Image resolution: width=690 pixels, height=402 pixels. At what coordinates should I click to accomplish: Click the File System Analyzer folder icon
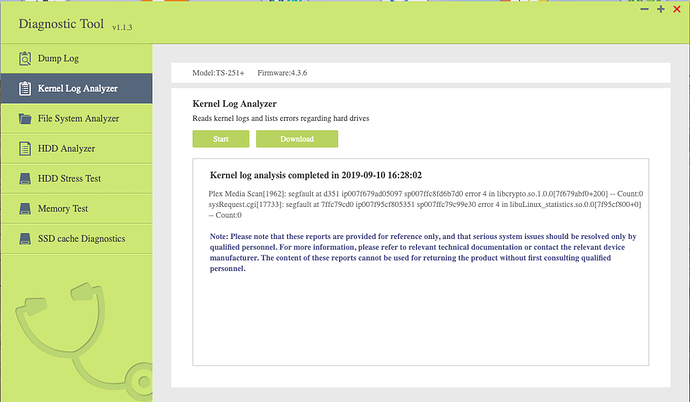tap(25, 118)
